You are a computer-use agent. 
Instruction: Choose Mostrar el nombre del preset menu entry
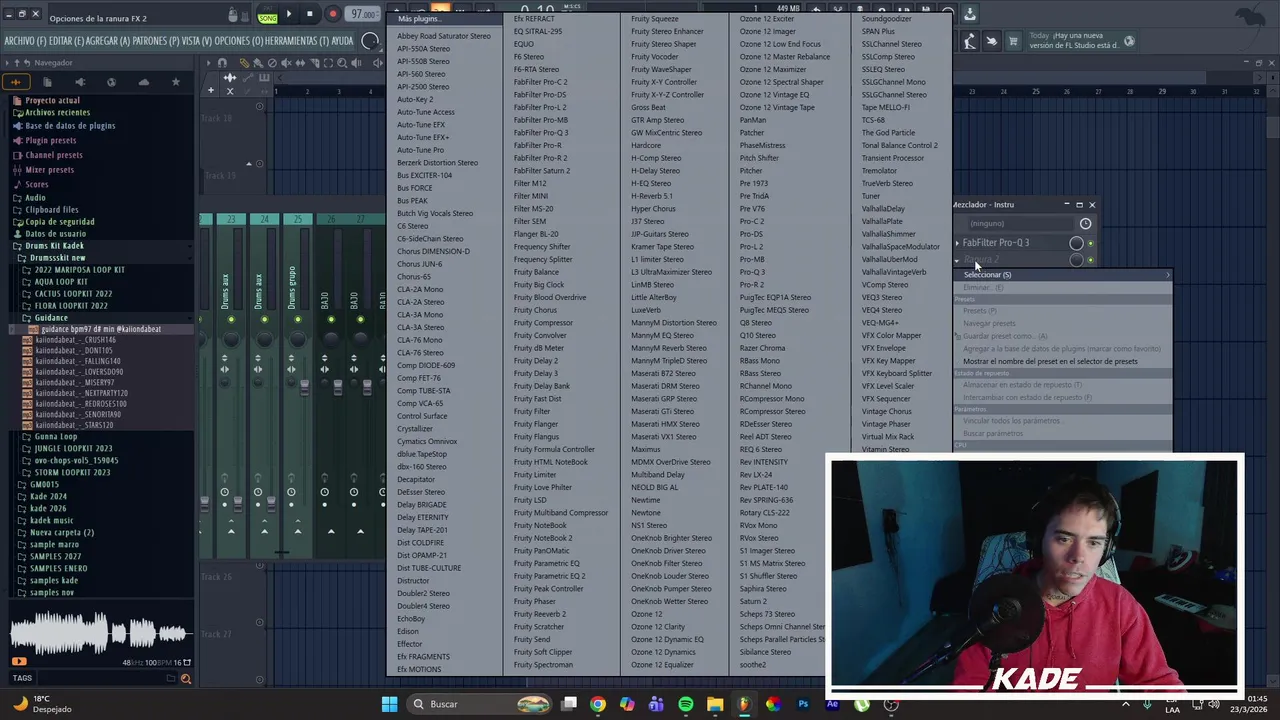[x=1050, y=362]
